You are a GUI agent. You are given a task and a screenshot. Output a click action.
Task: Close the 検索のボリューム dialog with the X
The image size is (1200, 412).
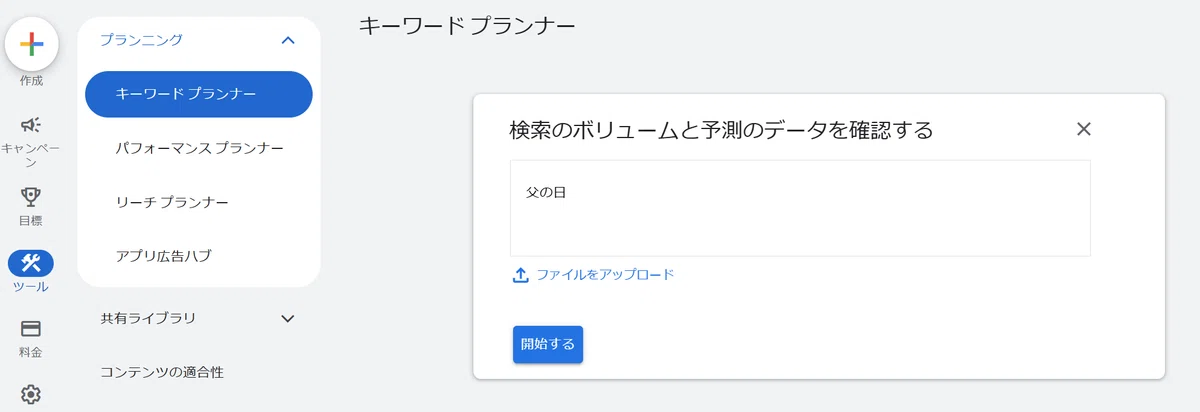point(1083,128)
